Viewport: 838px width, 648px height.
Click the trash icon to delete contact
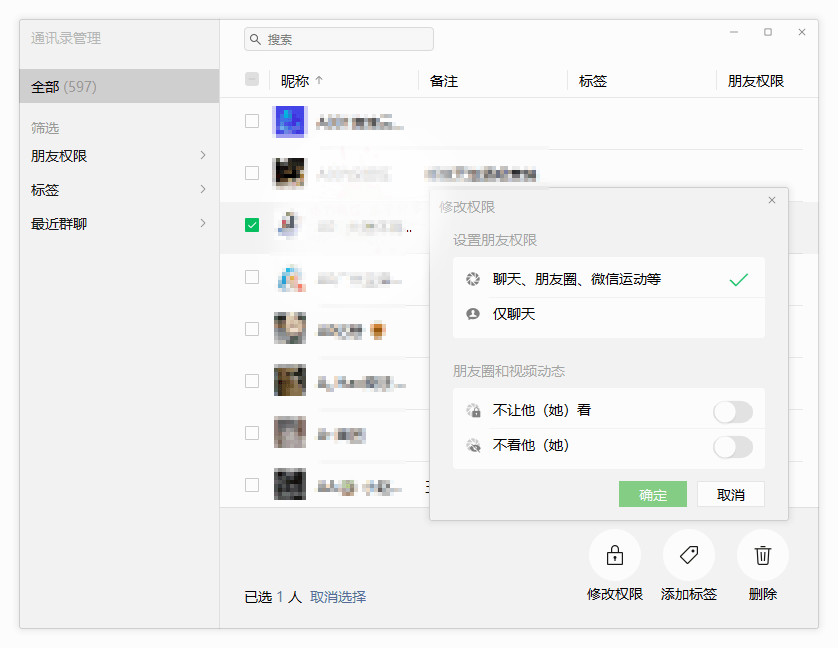pyautogui.click(x=763, y=555)
